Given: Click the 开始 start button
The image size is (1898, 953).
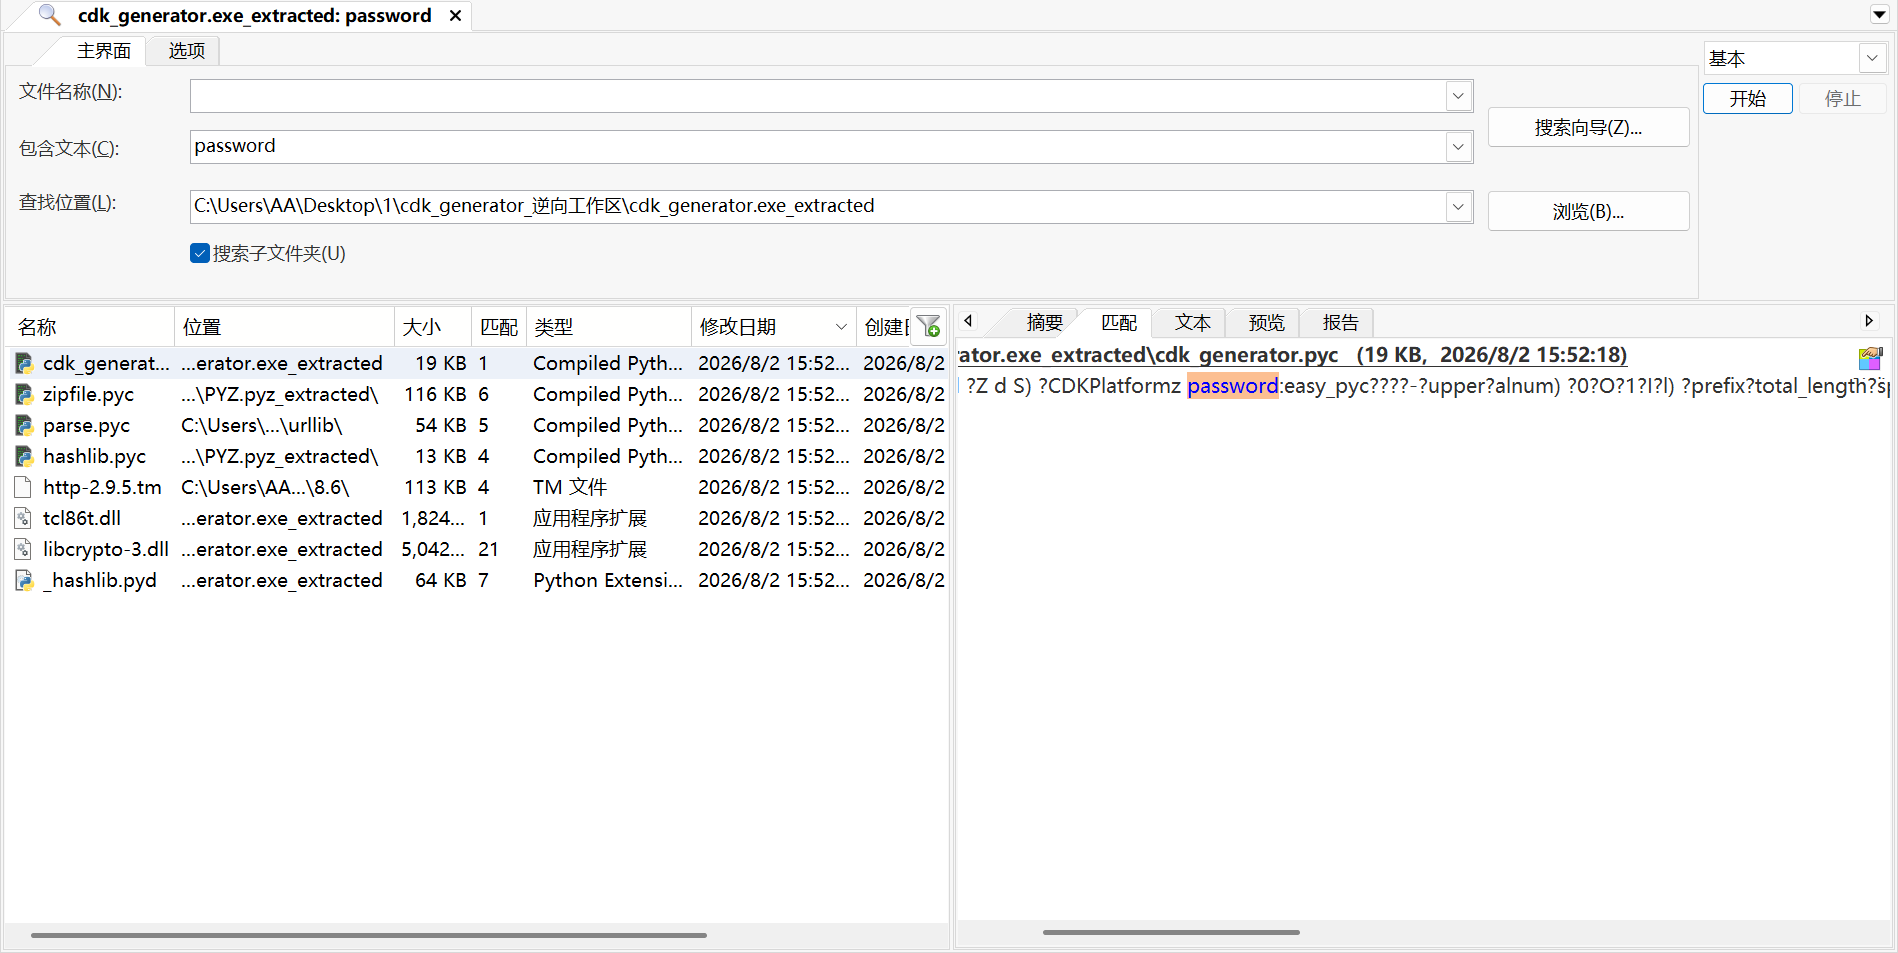Looking at the screenshot, I should pyautogui.click(x=1747, y=99).
